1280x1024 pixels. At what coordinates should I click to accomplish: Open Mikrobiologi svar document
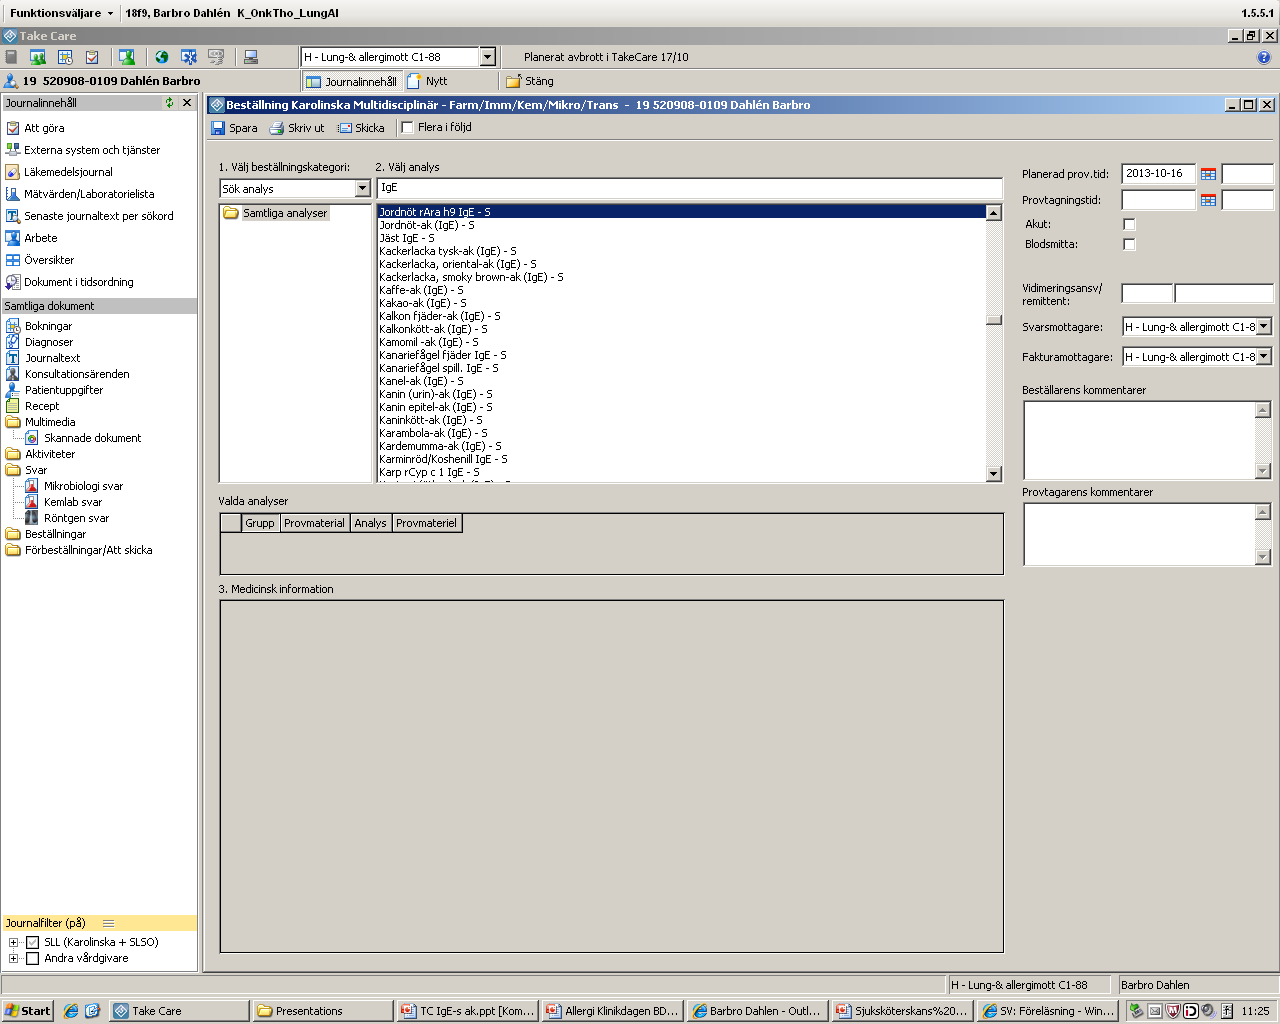83,486
